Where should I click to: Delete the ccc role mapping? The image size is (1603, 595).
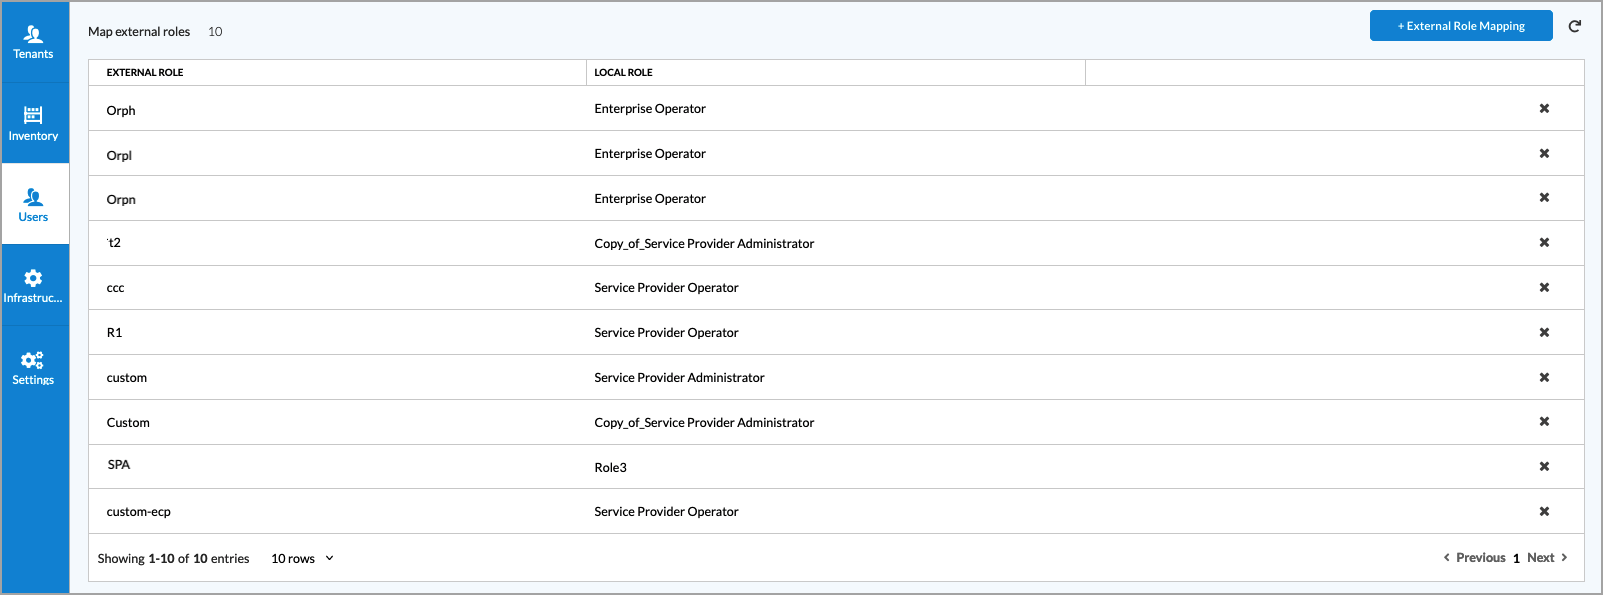pos(1544,287)
